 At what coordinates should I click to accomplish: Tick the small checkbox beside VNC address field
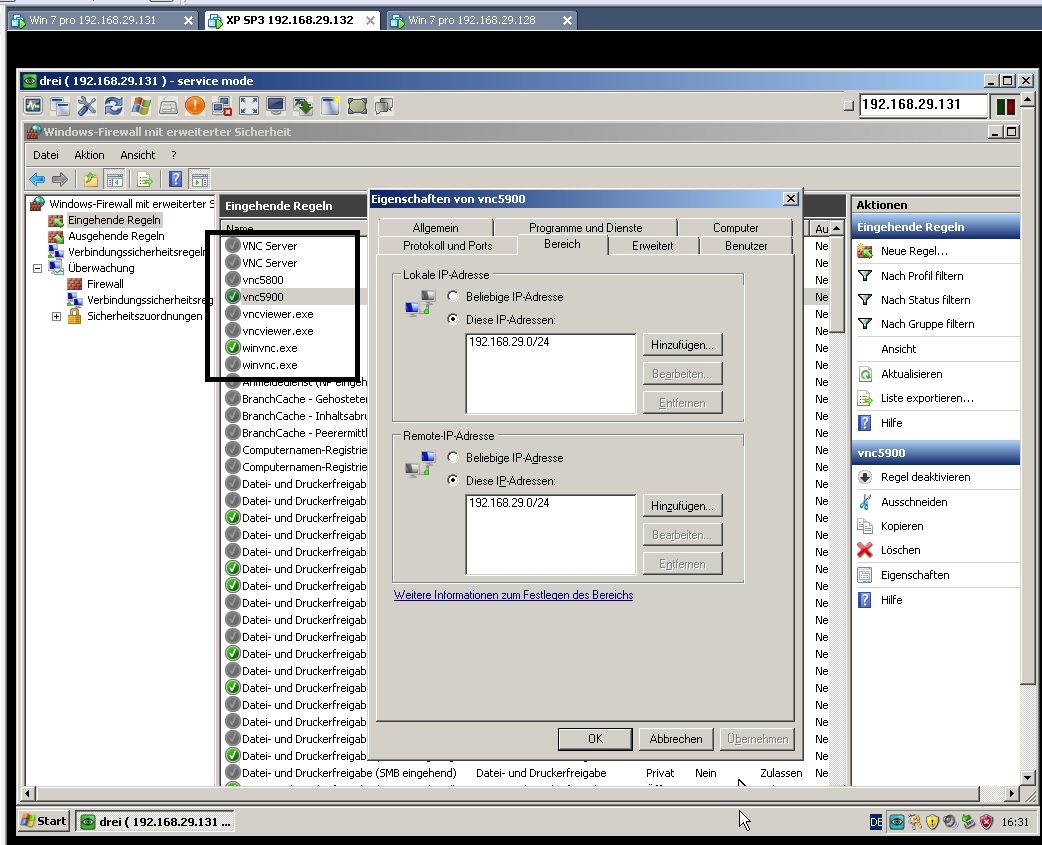click(848, 106)
